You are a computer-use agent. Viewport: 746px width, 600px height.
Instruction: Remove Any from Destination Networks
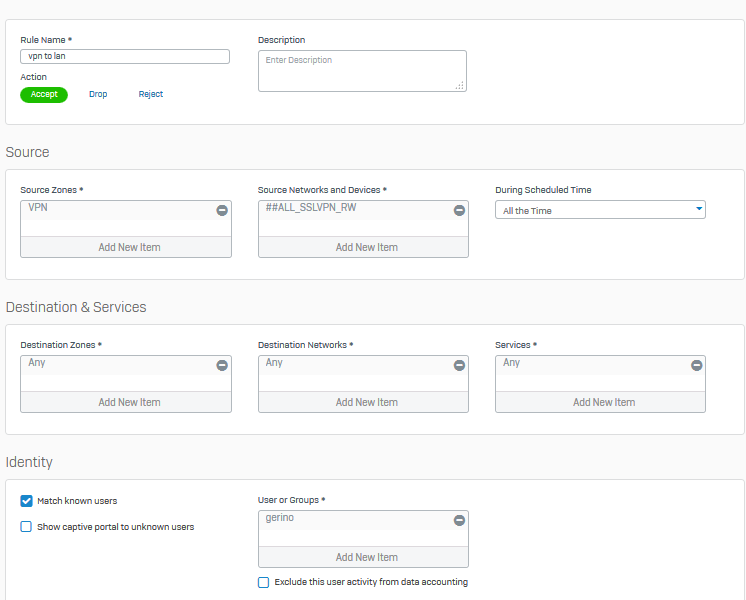459,365
